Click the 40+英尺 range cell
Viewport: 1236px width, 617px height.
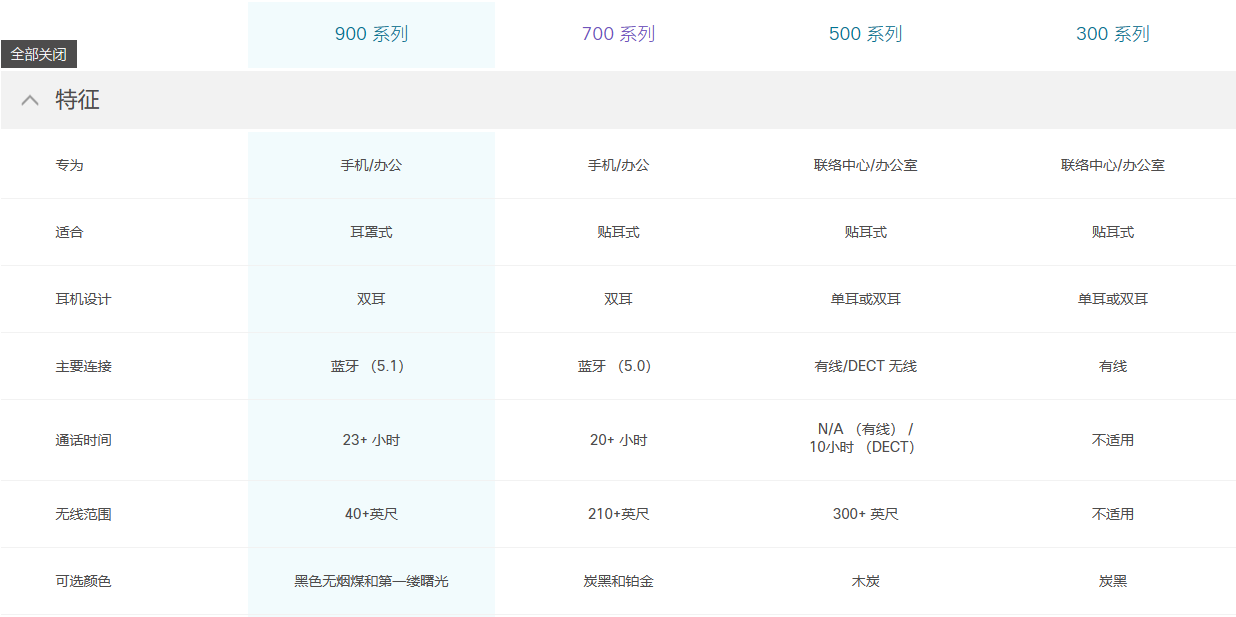[x=371, y=514]
